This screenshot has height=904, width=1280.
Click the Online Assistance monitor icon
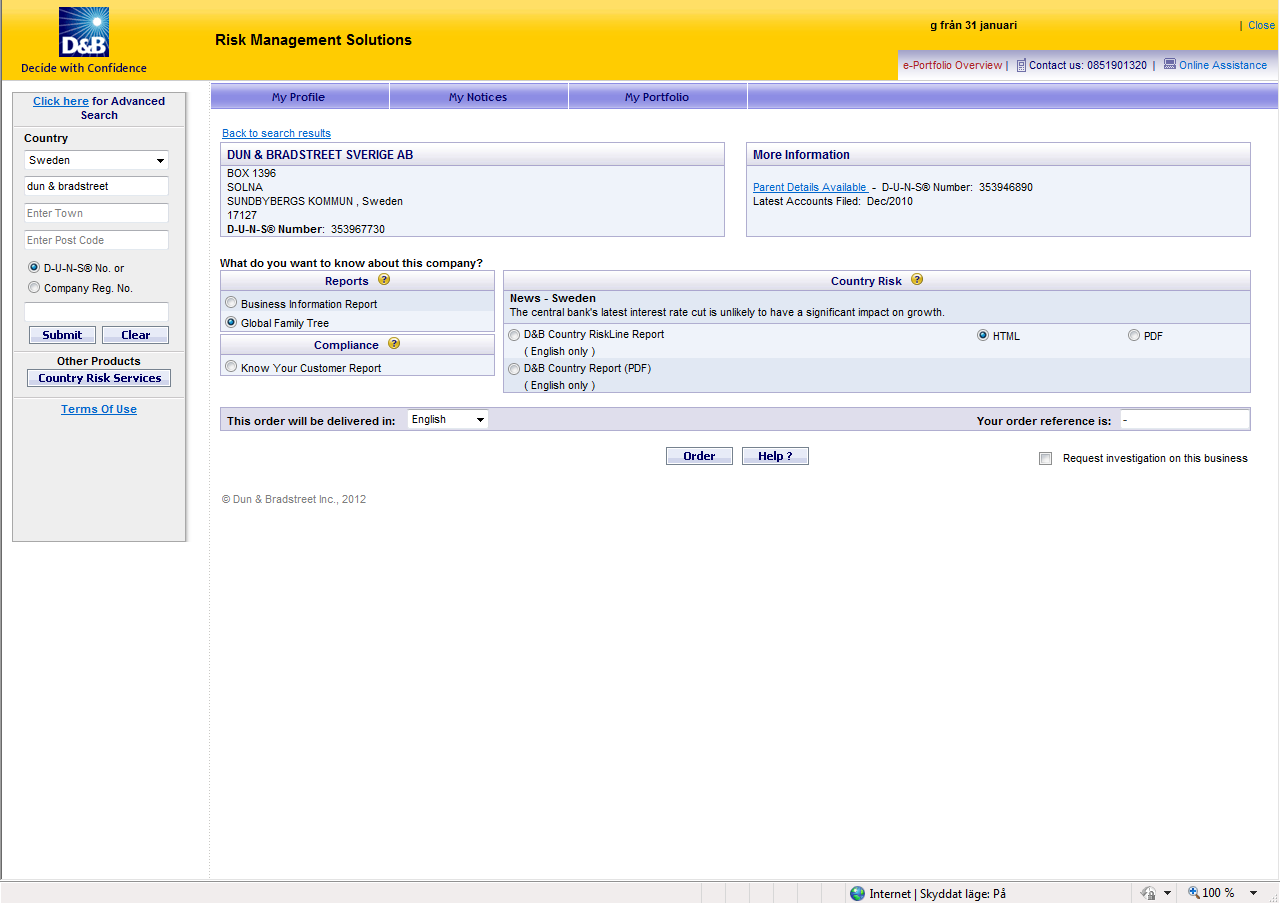(x=1170, y=64)
